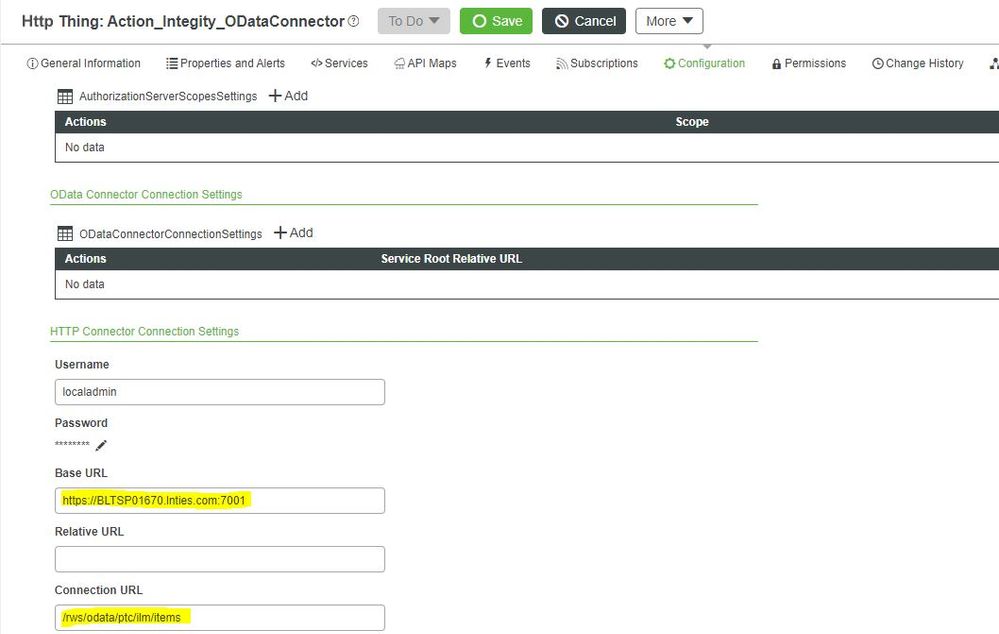Open the To Do dropdown

tap(413, 21)
